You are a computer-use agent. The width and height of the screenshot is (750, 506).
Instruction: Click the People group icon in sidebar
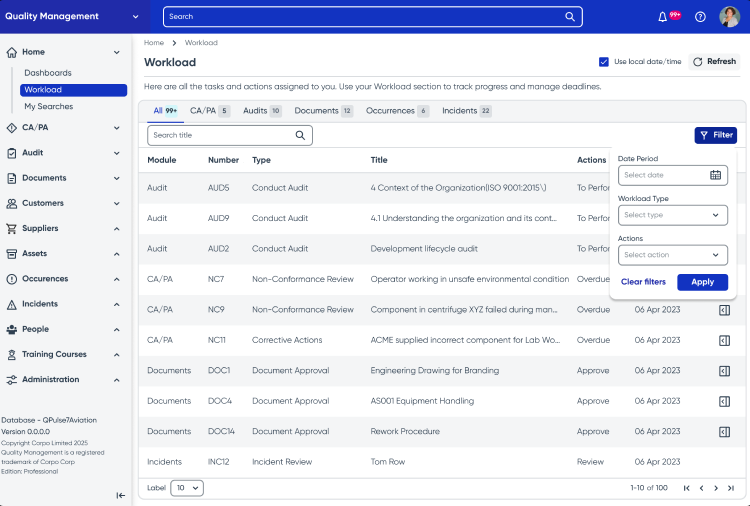(x=11, y=330)
